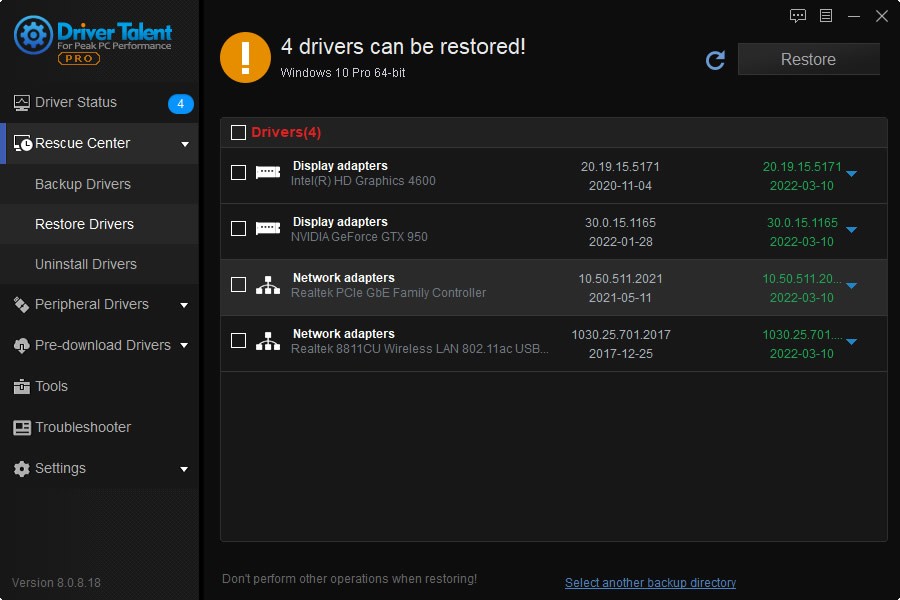Click the refresh icon beside Restore
The height and width of the screenshot is (600, 900).
715,60
